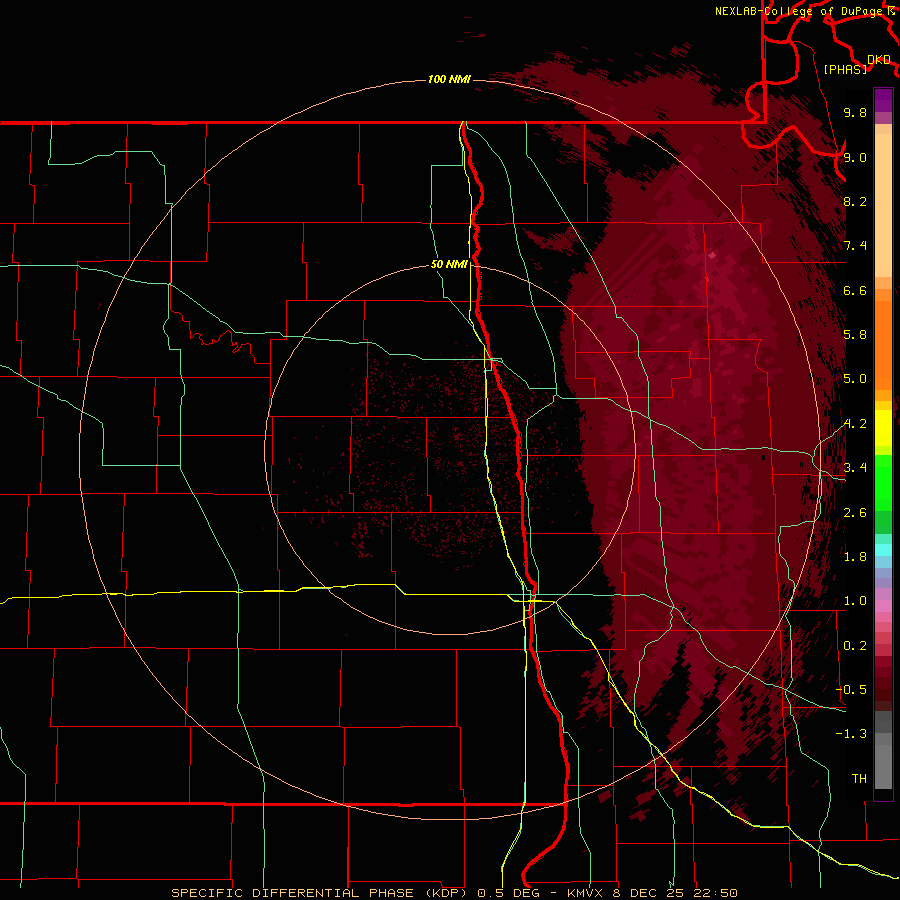
Task: Click the 5.0 scale value
Action: 855,379
